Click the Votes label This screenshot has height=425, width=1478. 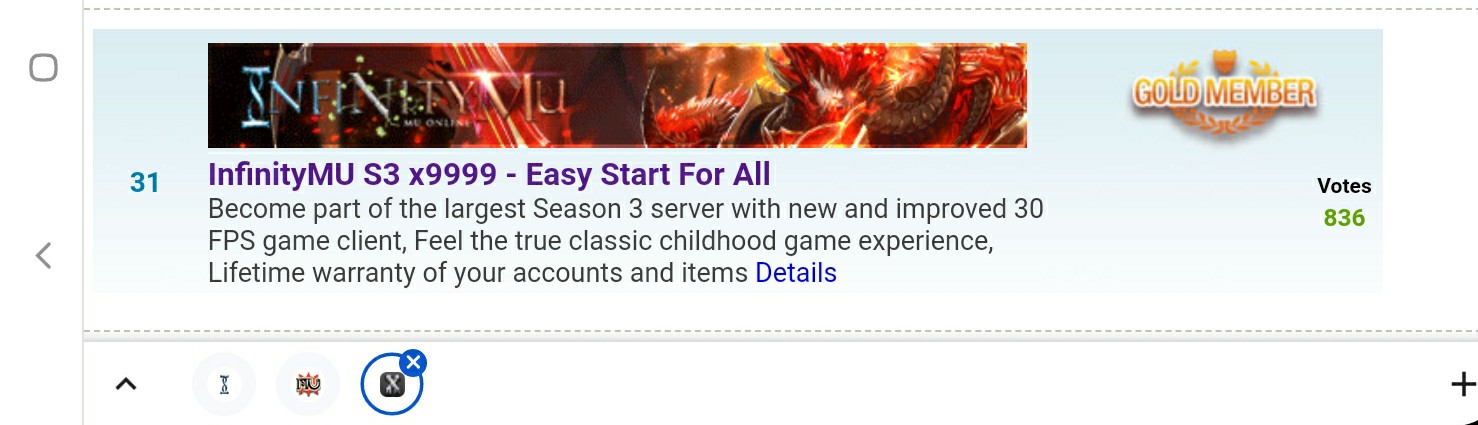point(1344,186)
